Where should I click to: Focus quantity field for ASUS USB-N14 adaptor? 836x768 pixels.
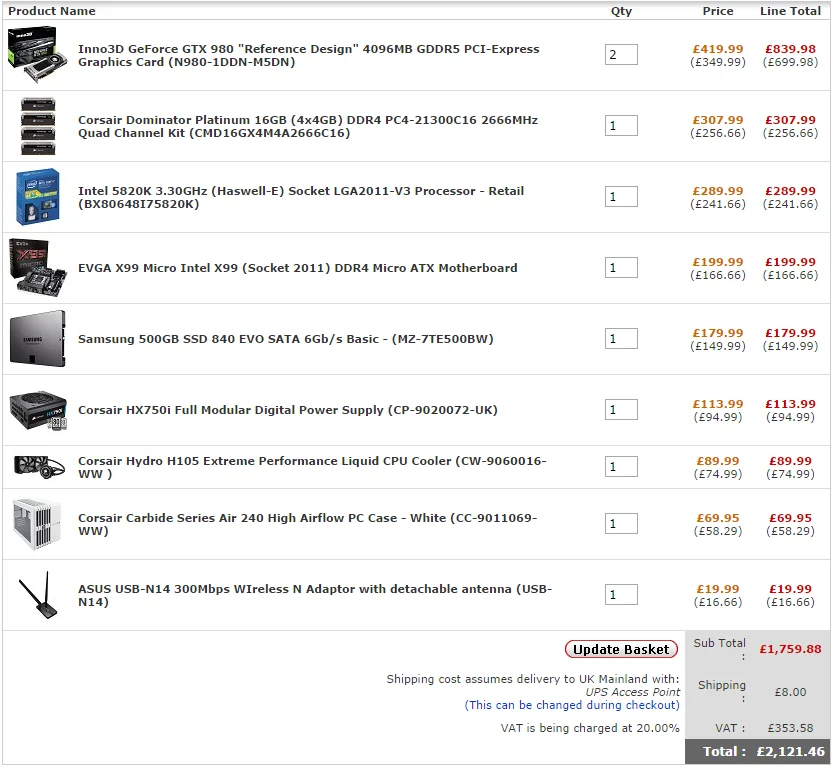(621, 594)
